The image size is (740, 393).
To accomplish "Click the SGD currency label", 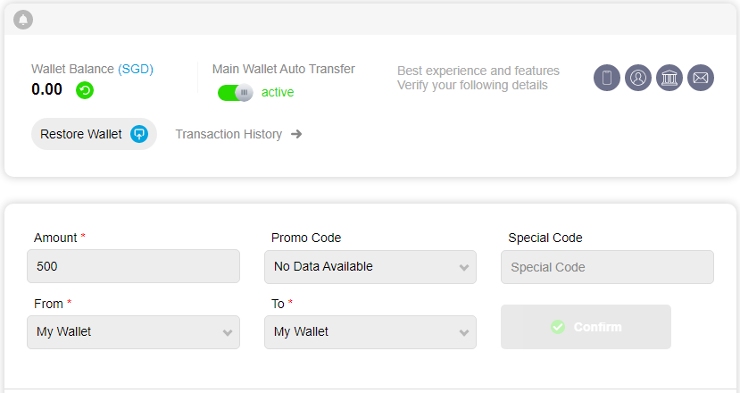I will 135,69.
